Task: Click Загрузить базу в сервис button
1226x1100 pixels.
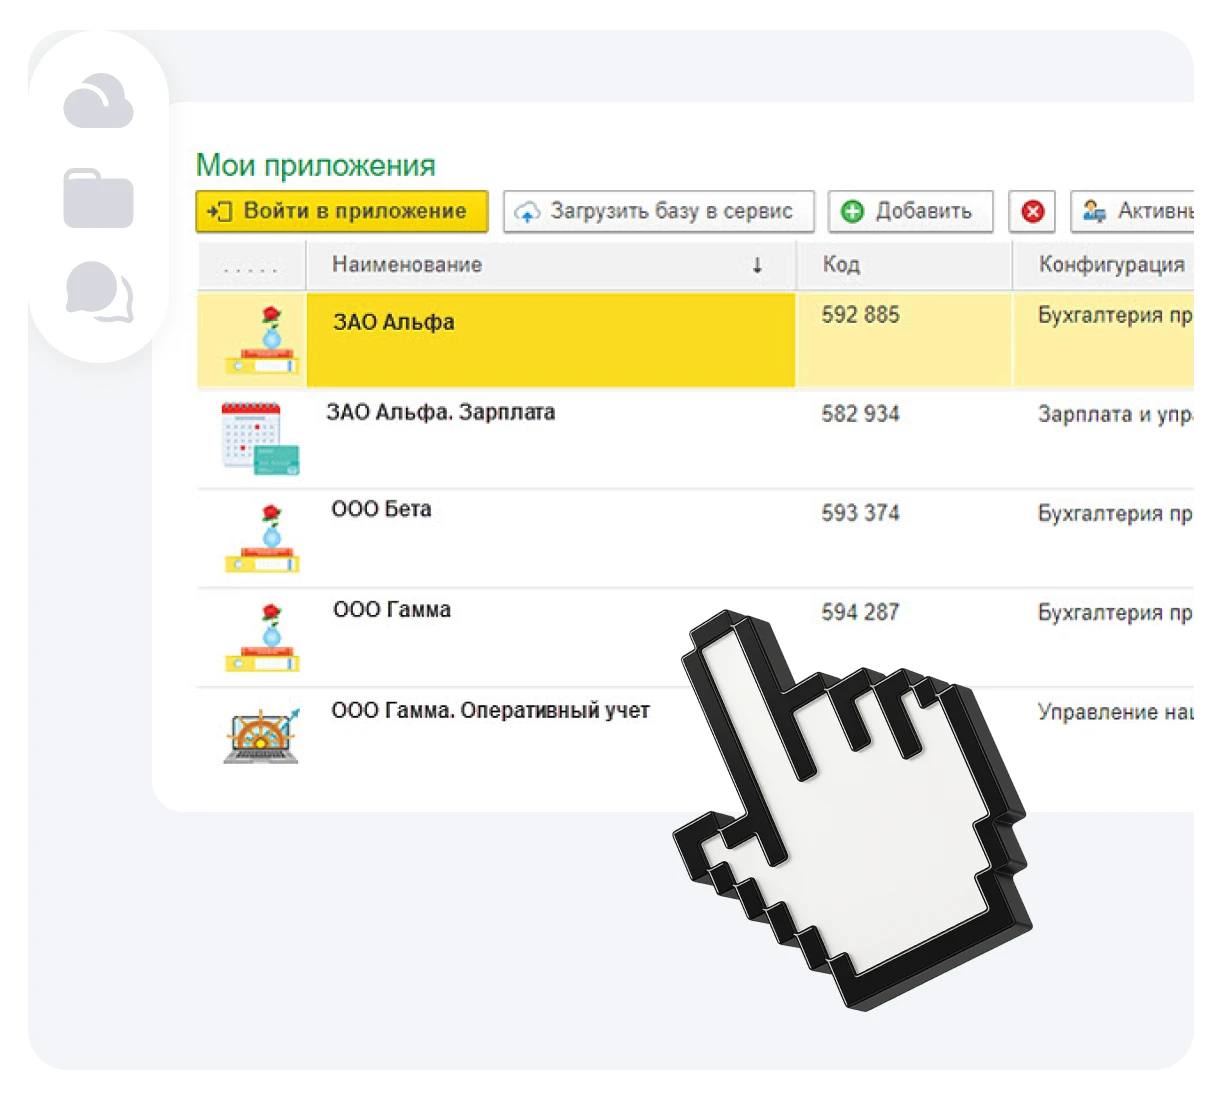Action: pos(658,212)
